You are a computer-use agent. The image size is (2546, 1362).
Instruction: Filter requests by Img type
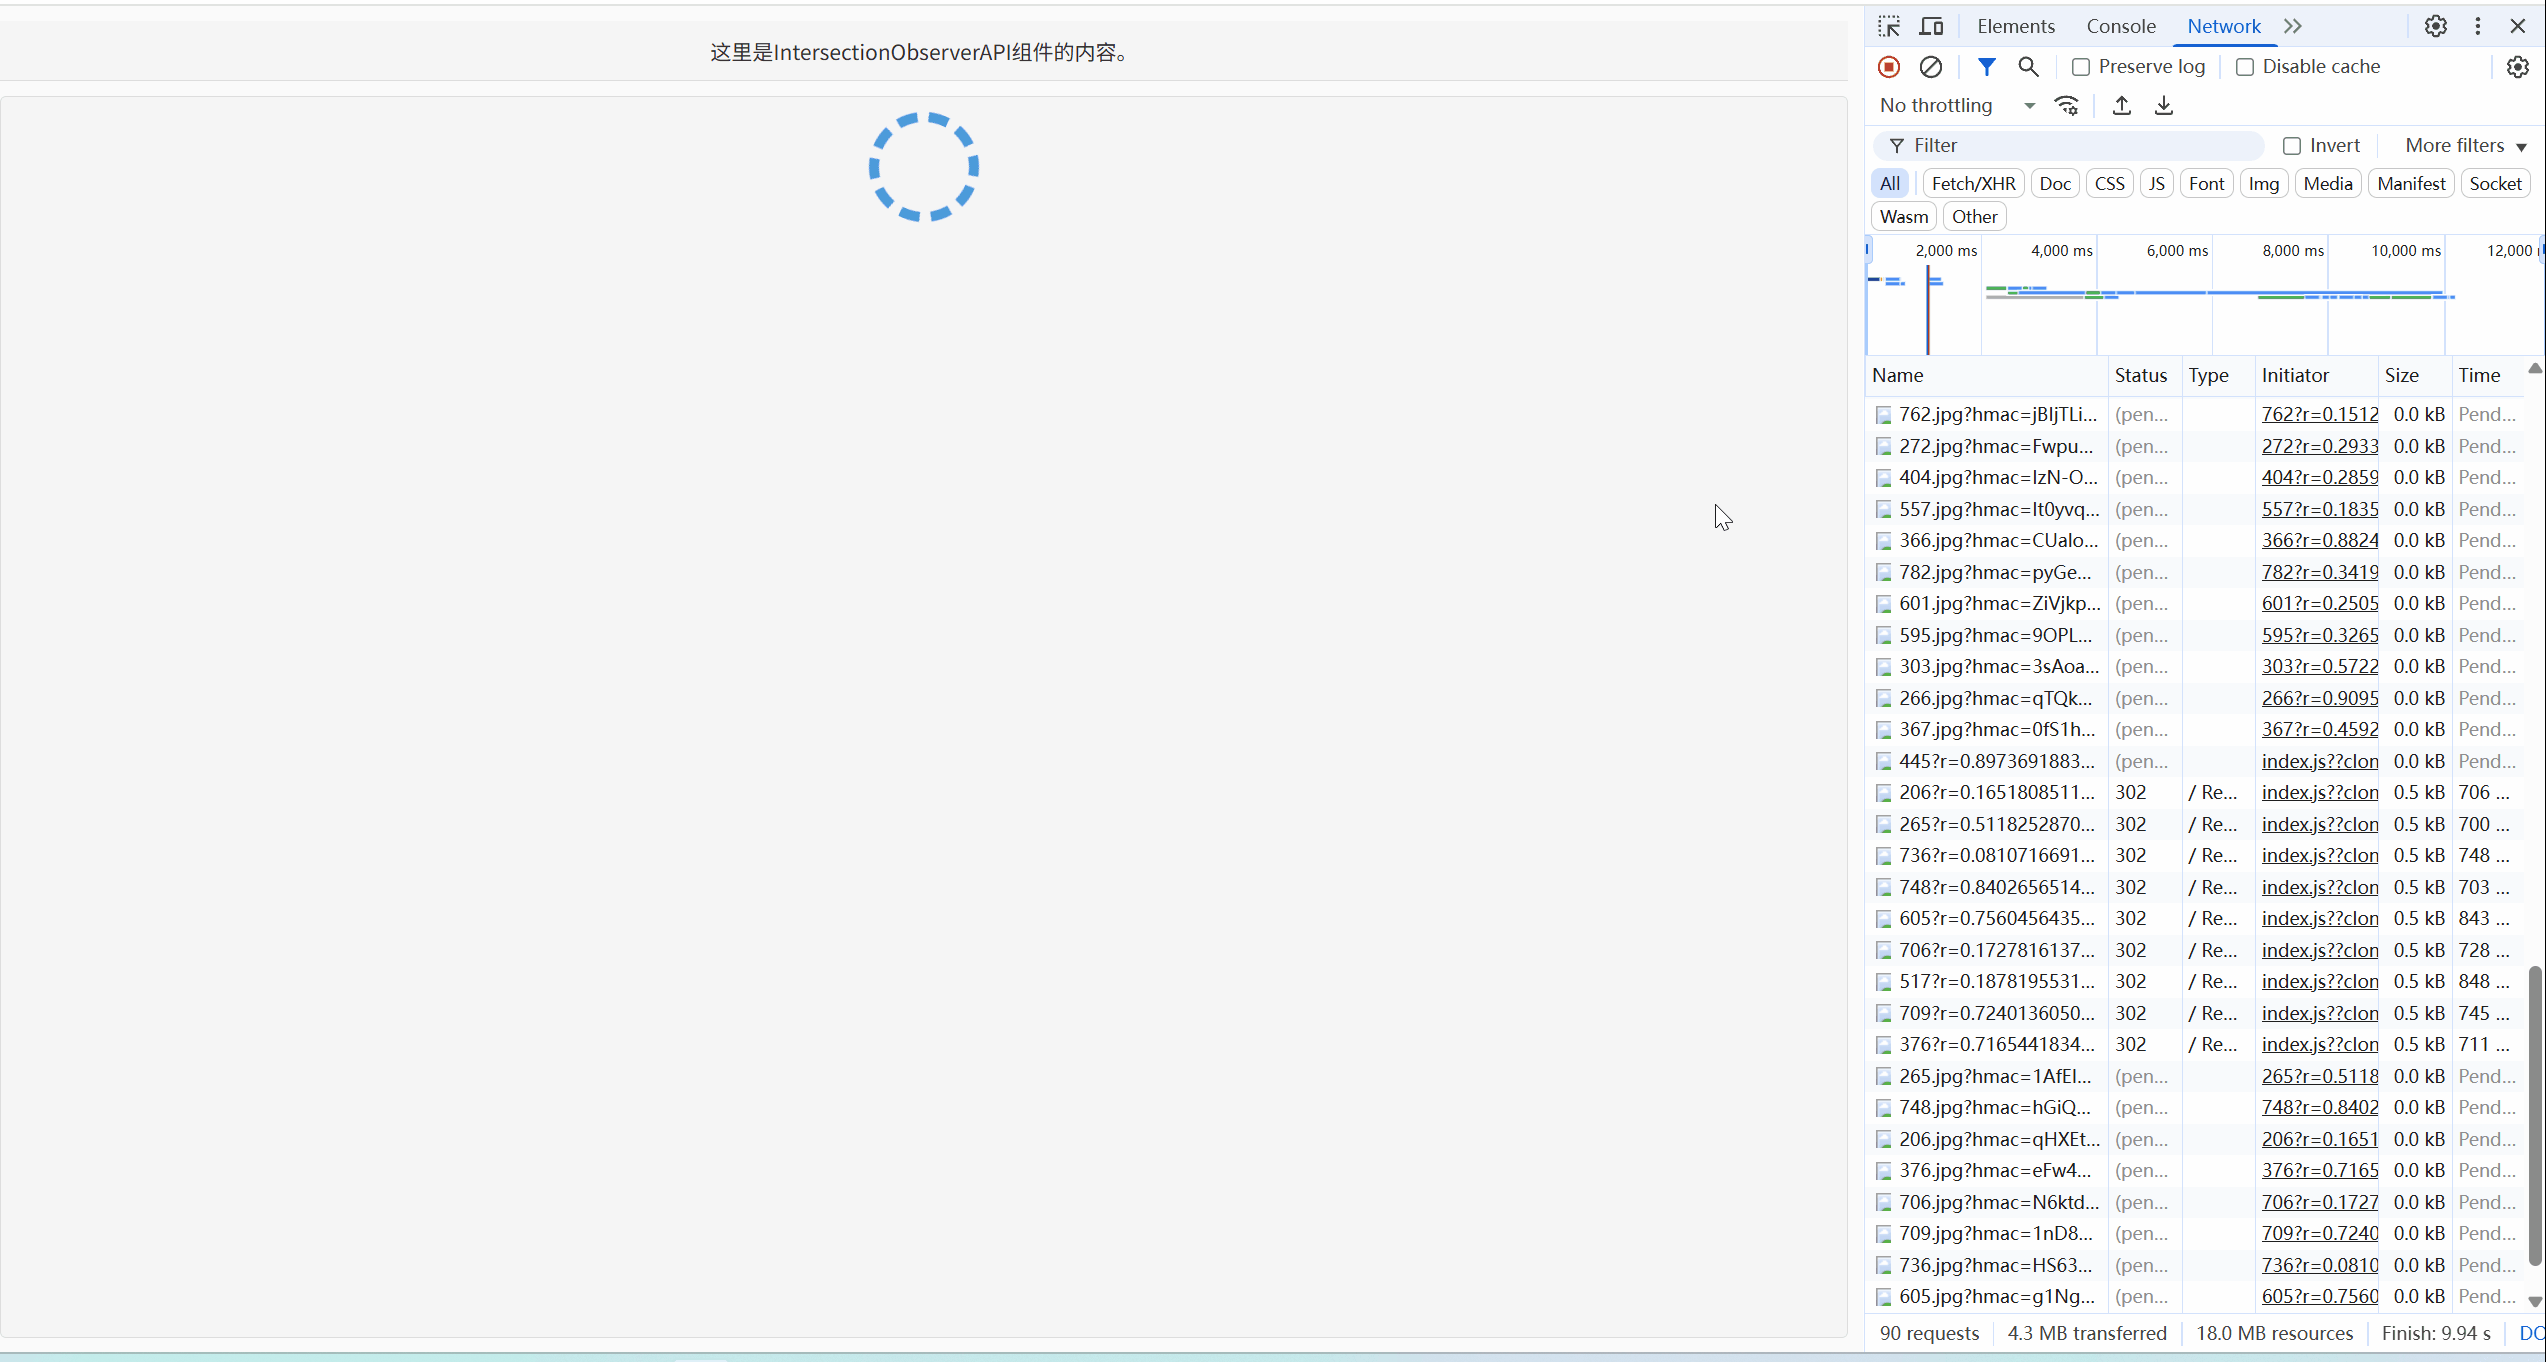pos(2263,183)
